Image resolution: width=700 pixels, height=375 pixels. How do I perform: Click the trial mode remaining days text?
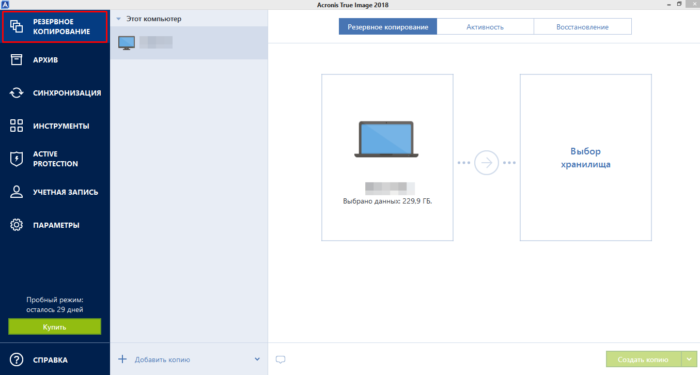[54, 304]
